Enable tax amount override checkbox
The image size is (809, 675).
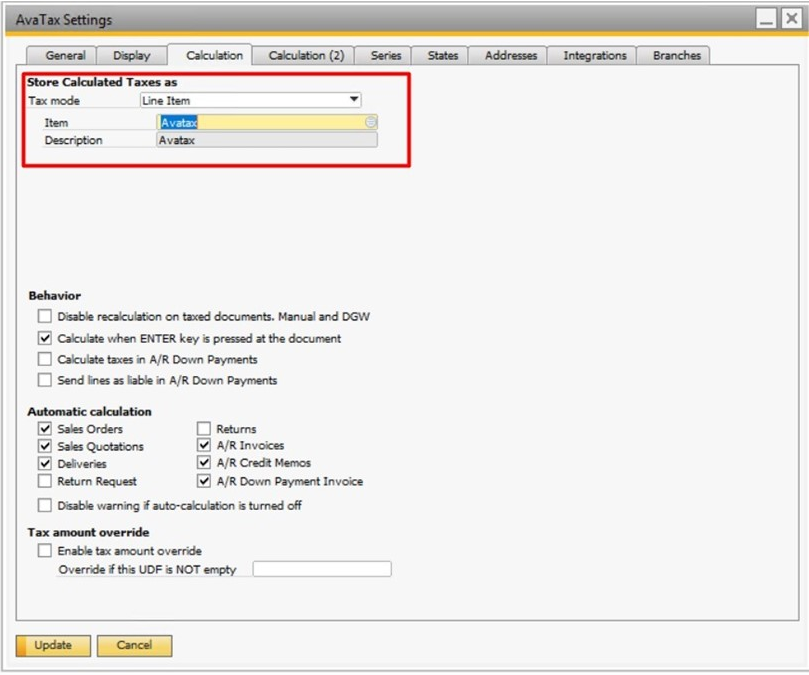pyautogui.click(x=45, y=551)
